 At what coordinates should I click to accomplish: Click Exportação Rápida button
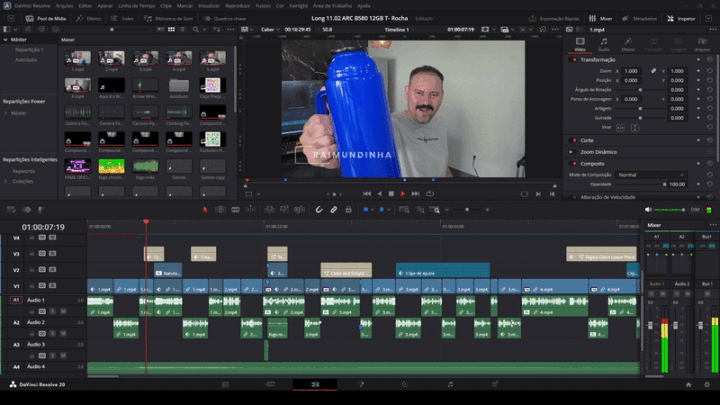tap(558, 18)
